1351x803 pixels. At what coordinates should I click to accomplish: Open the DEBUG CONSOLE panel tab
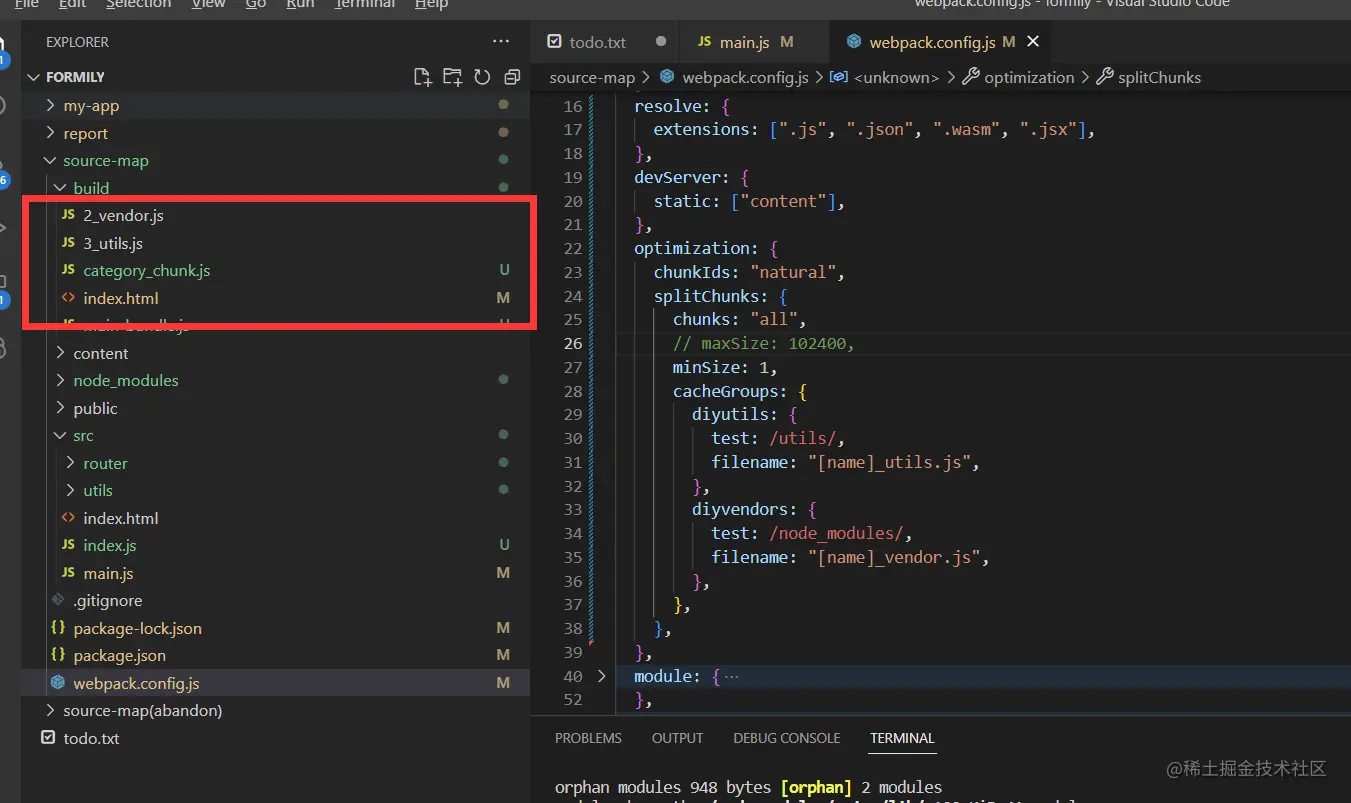(786, 738)
